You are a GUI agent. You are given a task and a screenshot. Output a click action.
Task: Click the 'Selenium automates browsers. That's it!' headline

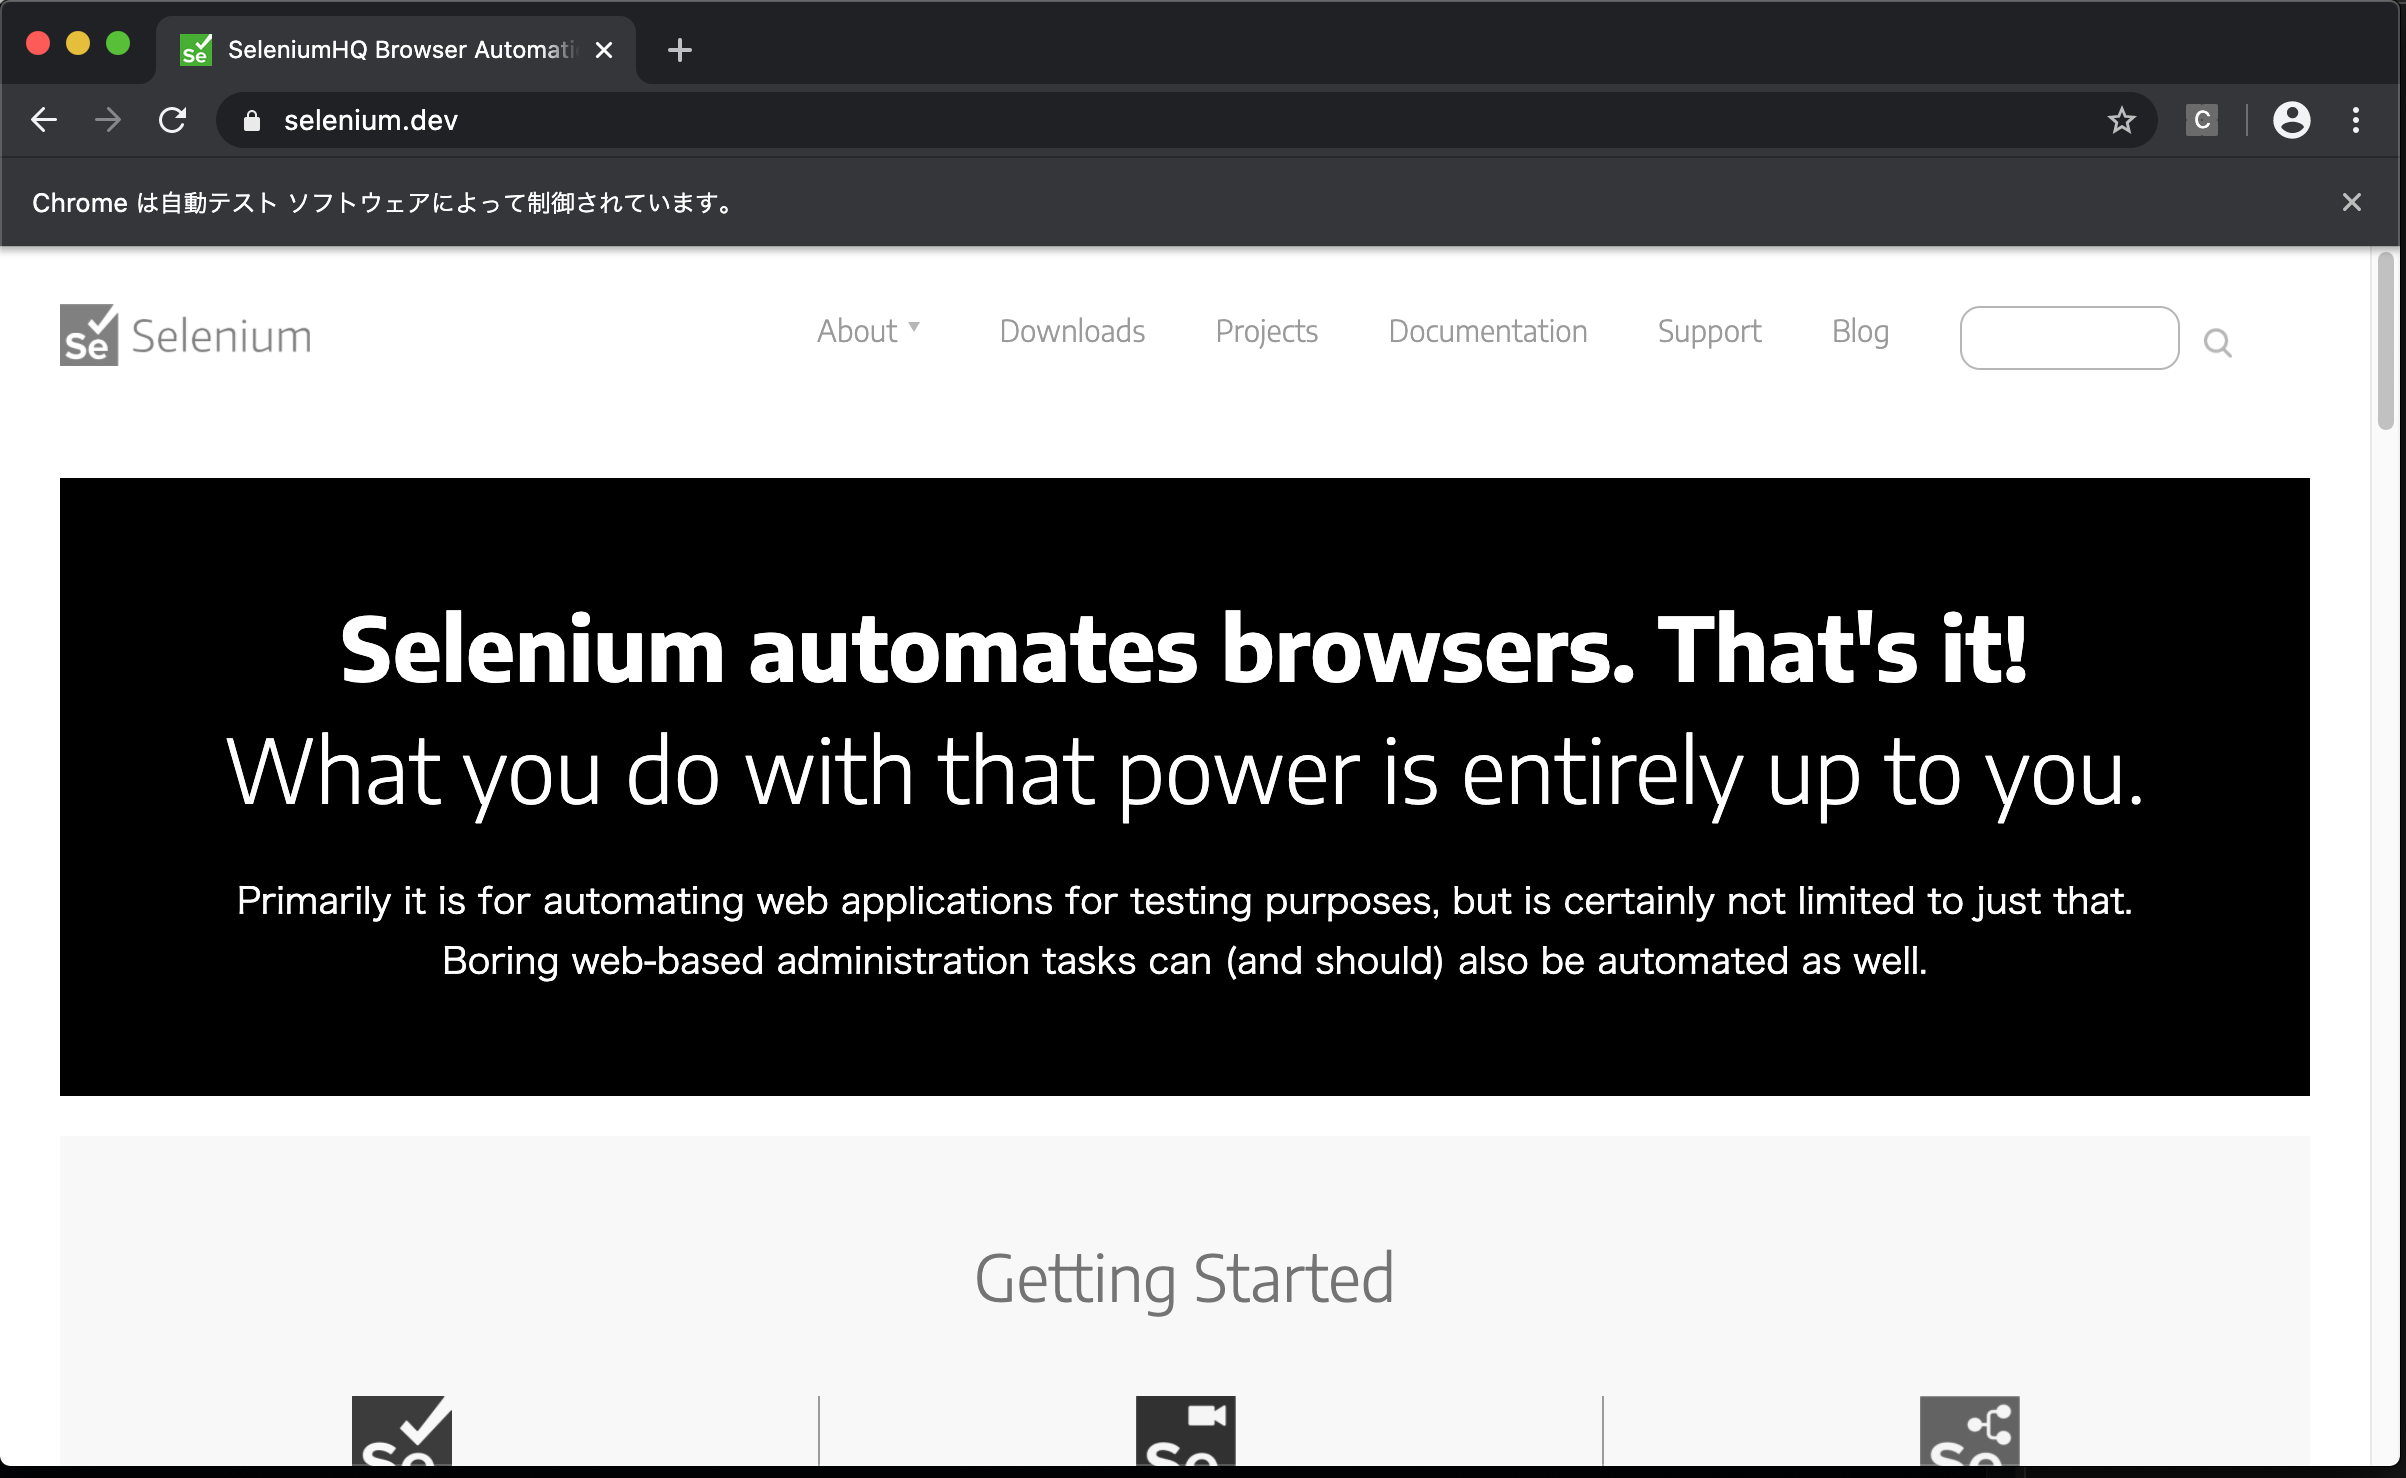pos(1184,650)
